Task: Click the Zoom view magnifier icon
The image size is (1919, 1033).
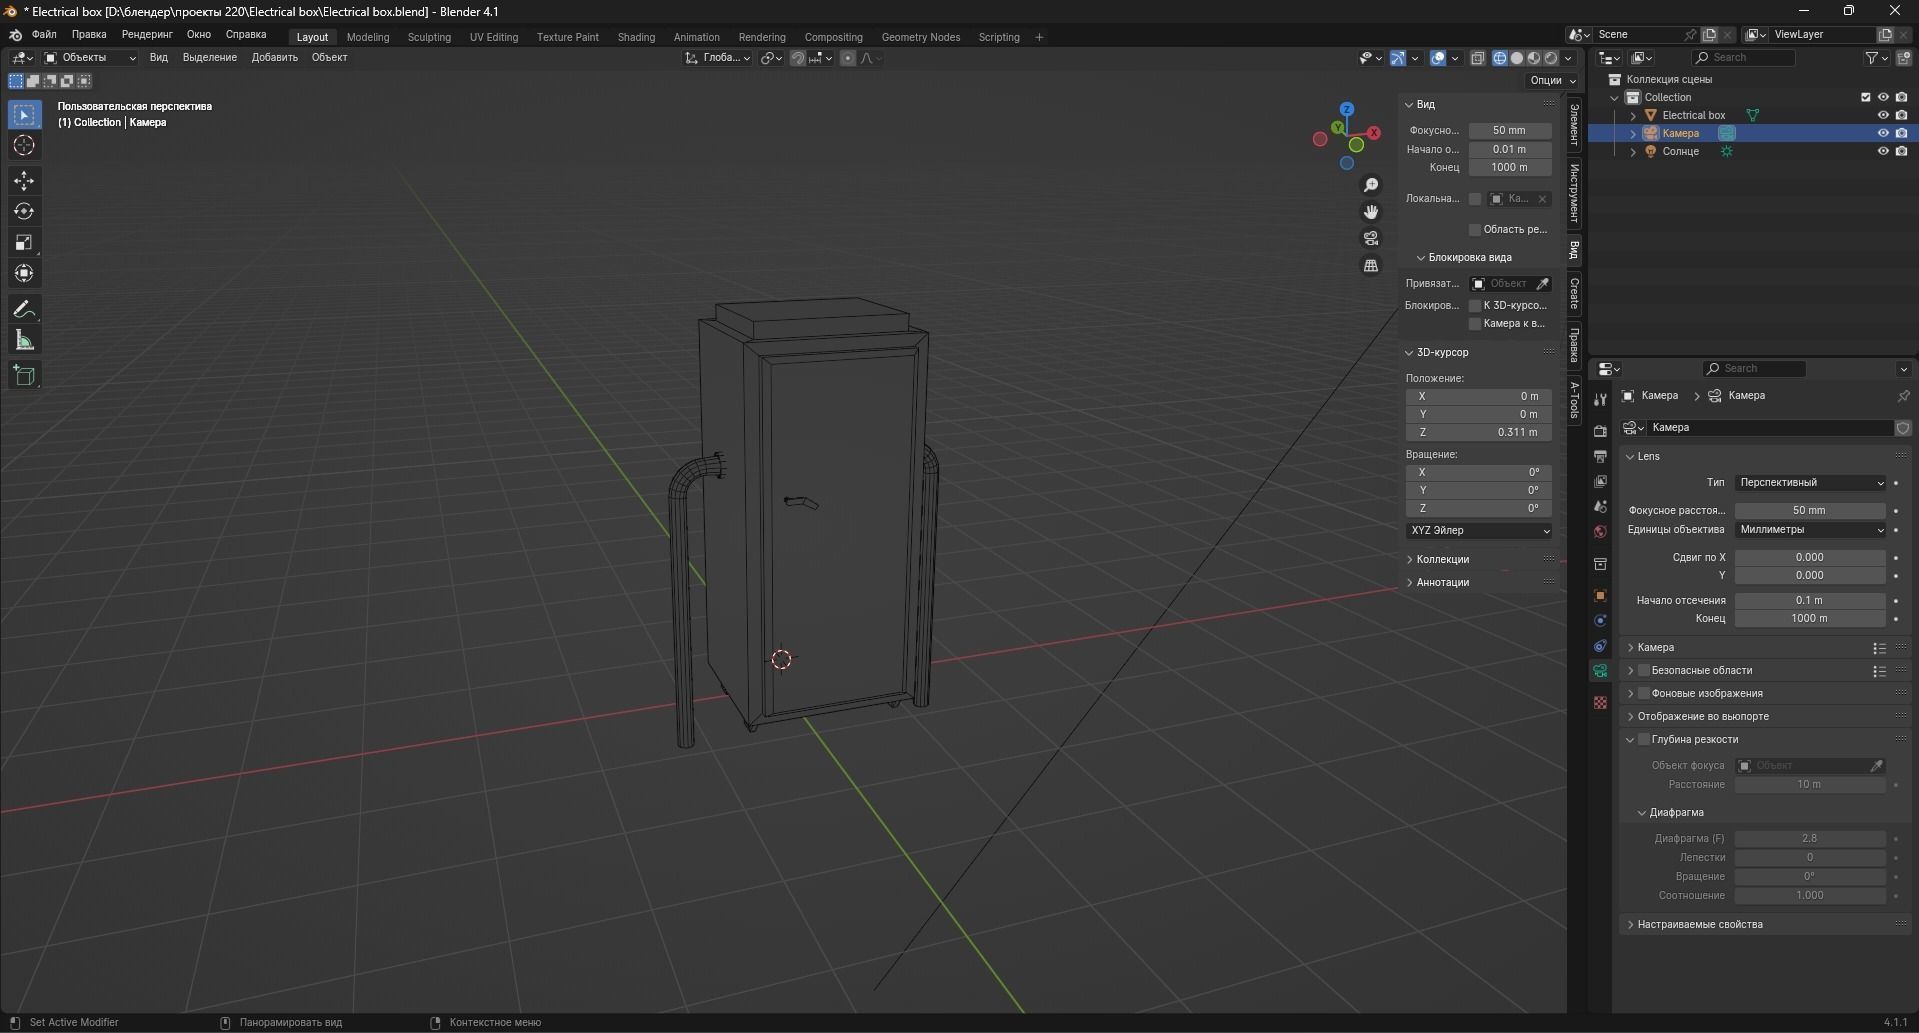Action: tap(1371, 185)
